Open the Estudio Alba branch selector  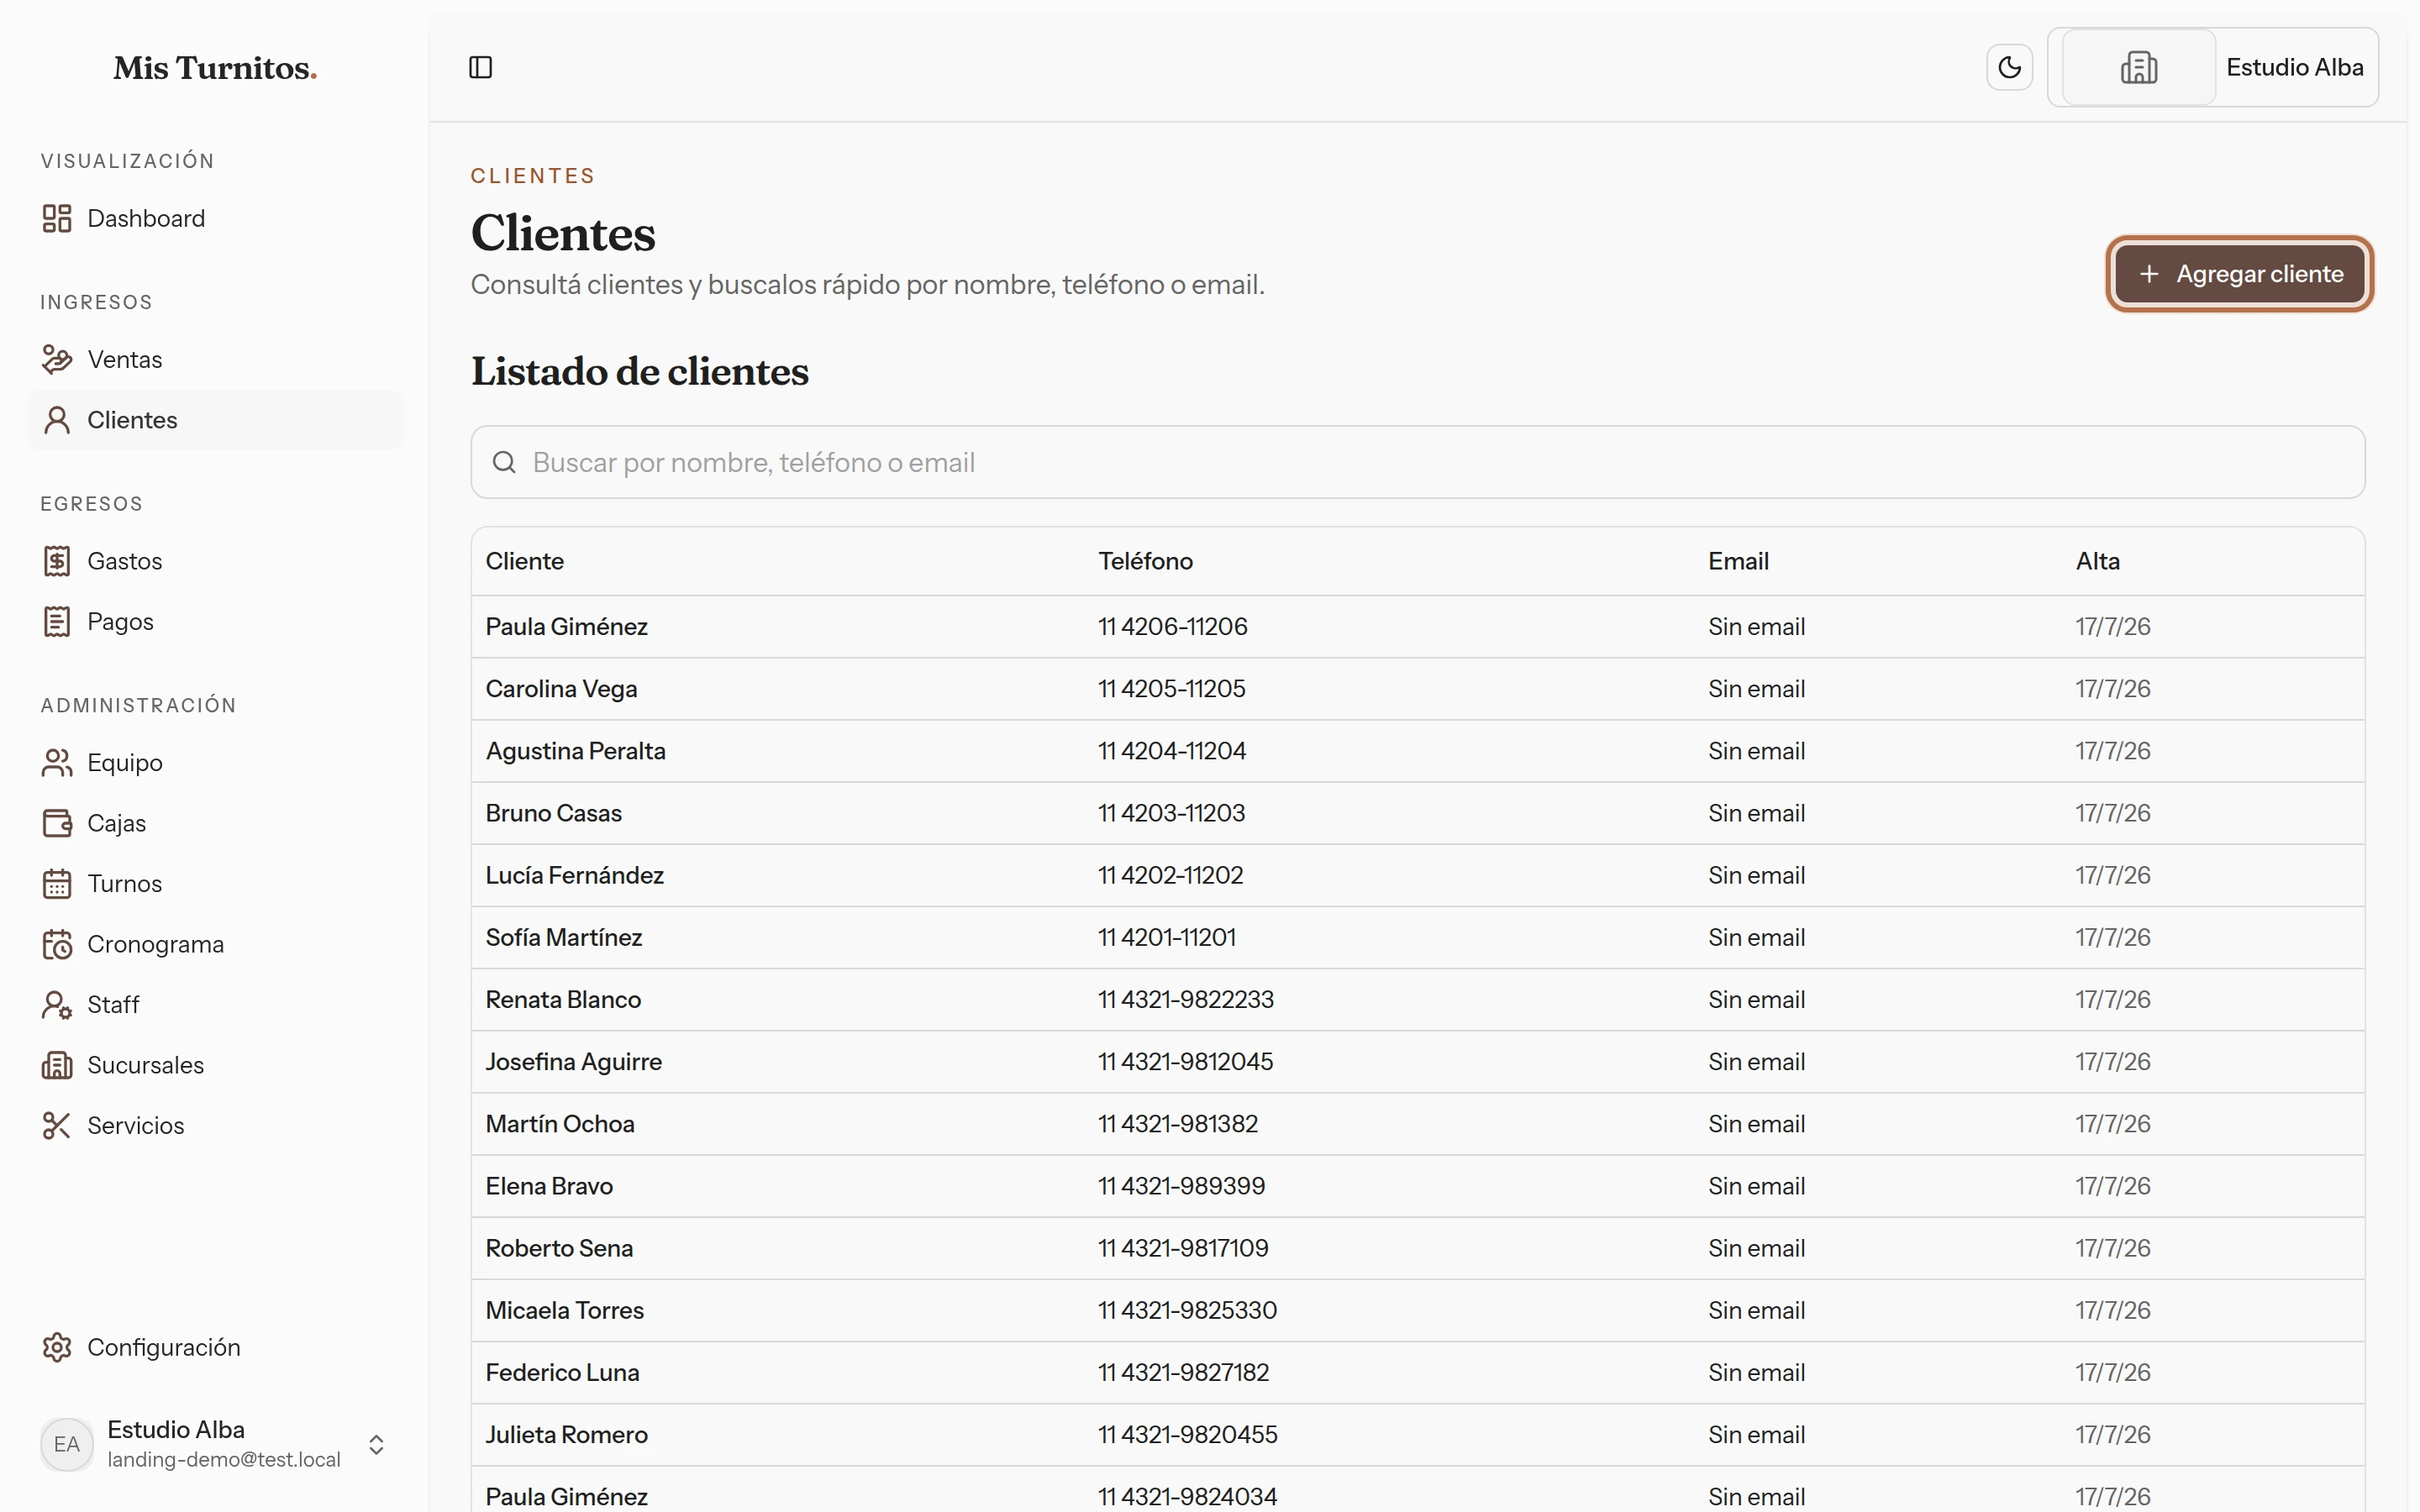(x=2212, y=67)
